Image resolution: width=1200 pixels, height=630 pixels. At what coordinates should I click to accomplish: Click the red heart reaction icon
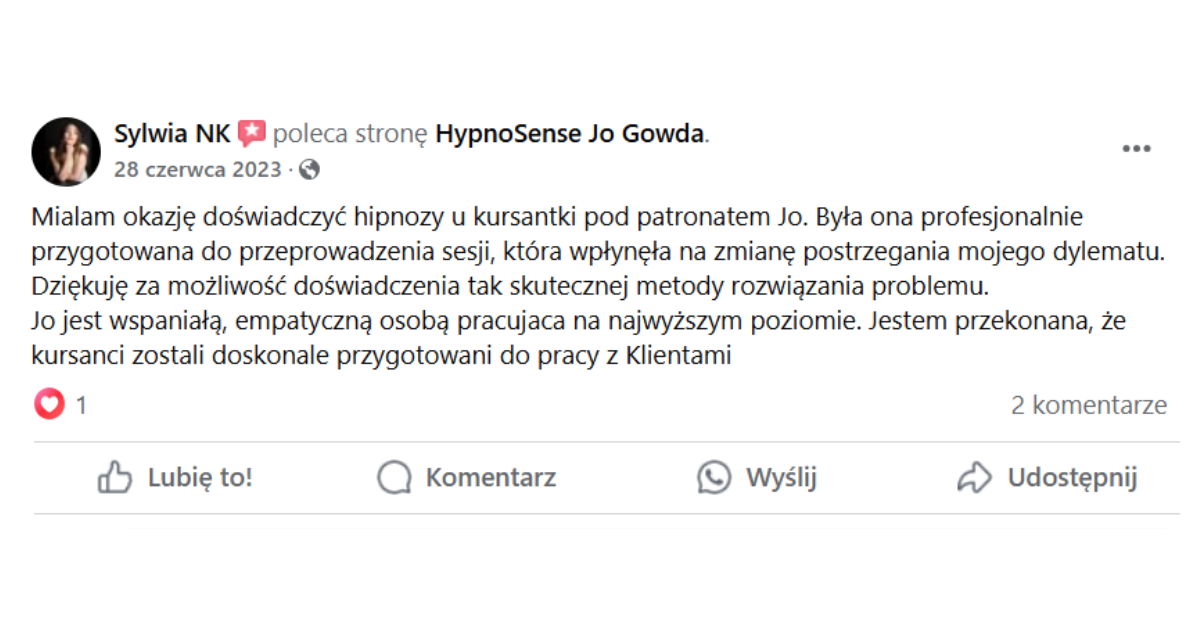pos(49,405)
